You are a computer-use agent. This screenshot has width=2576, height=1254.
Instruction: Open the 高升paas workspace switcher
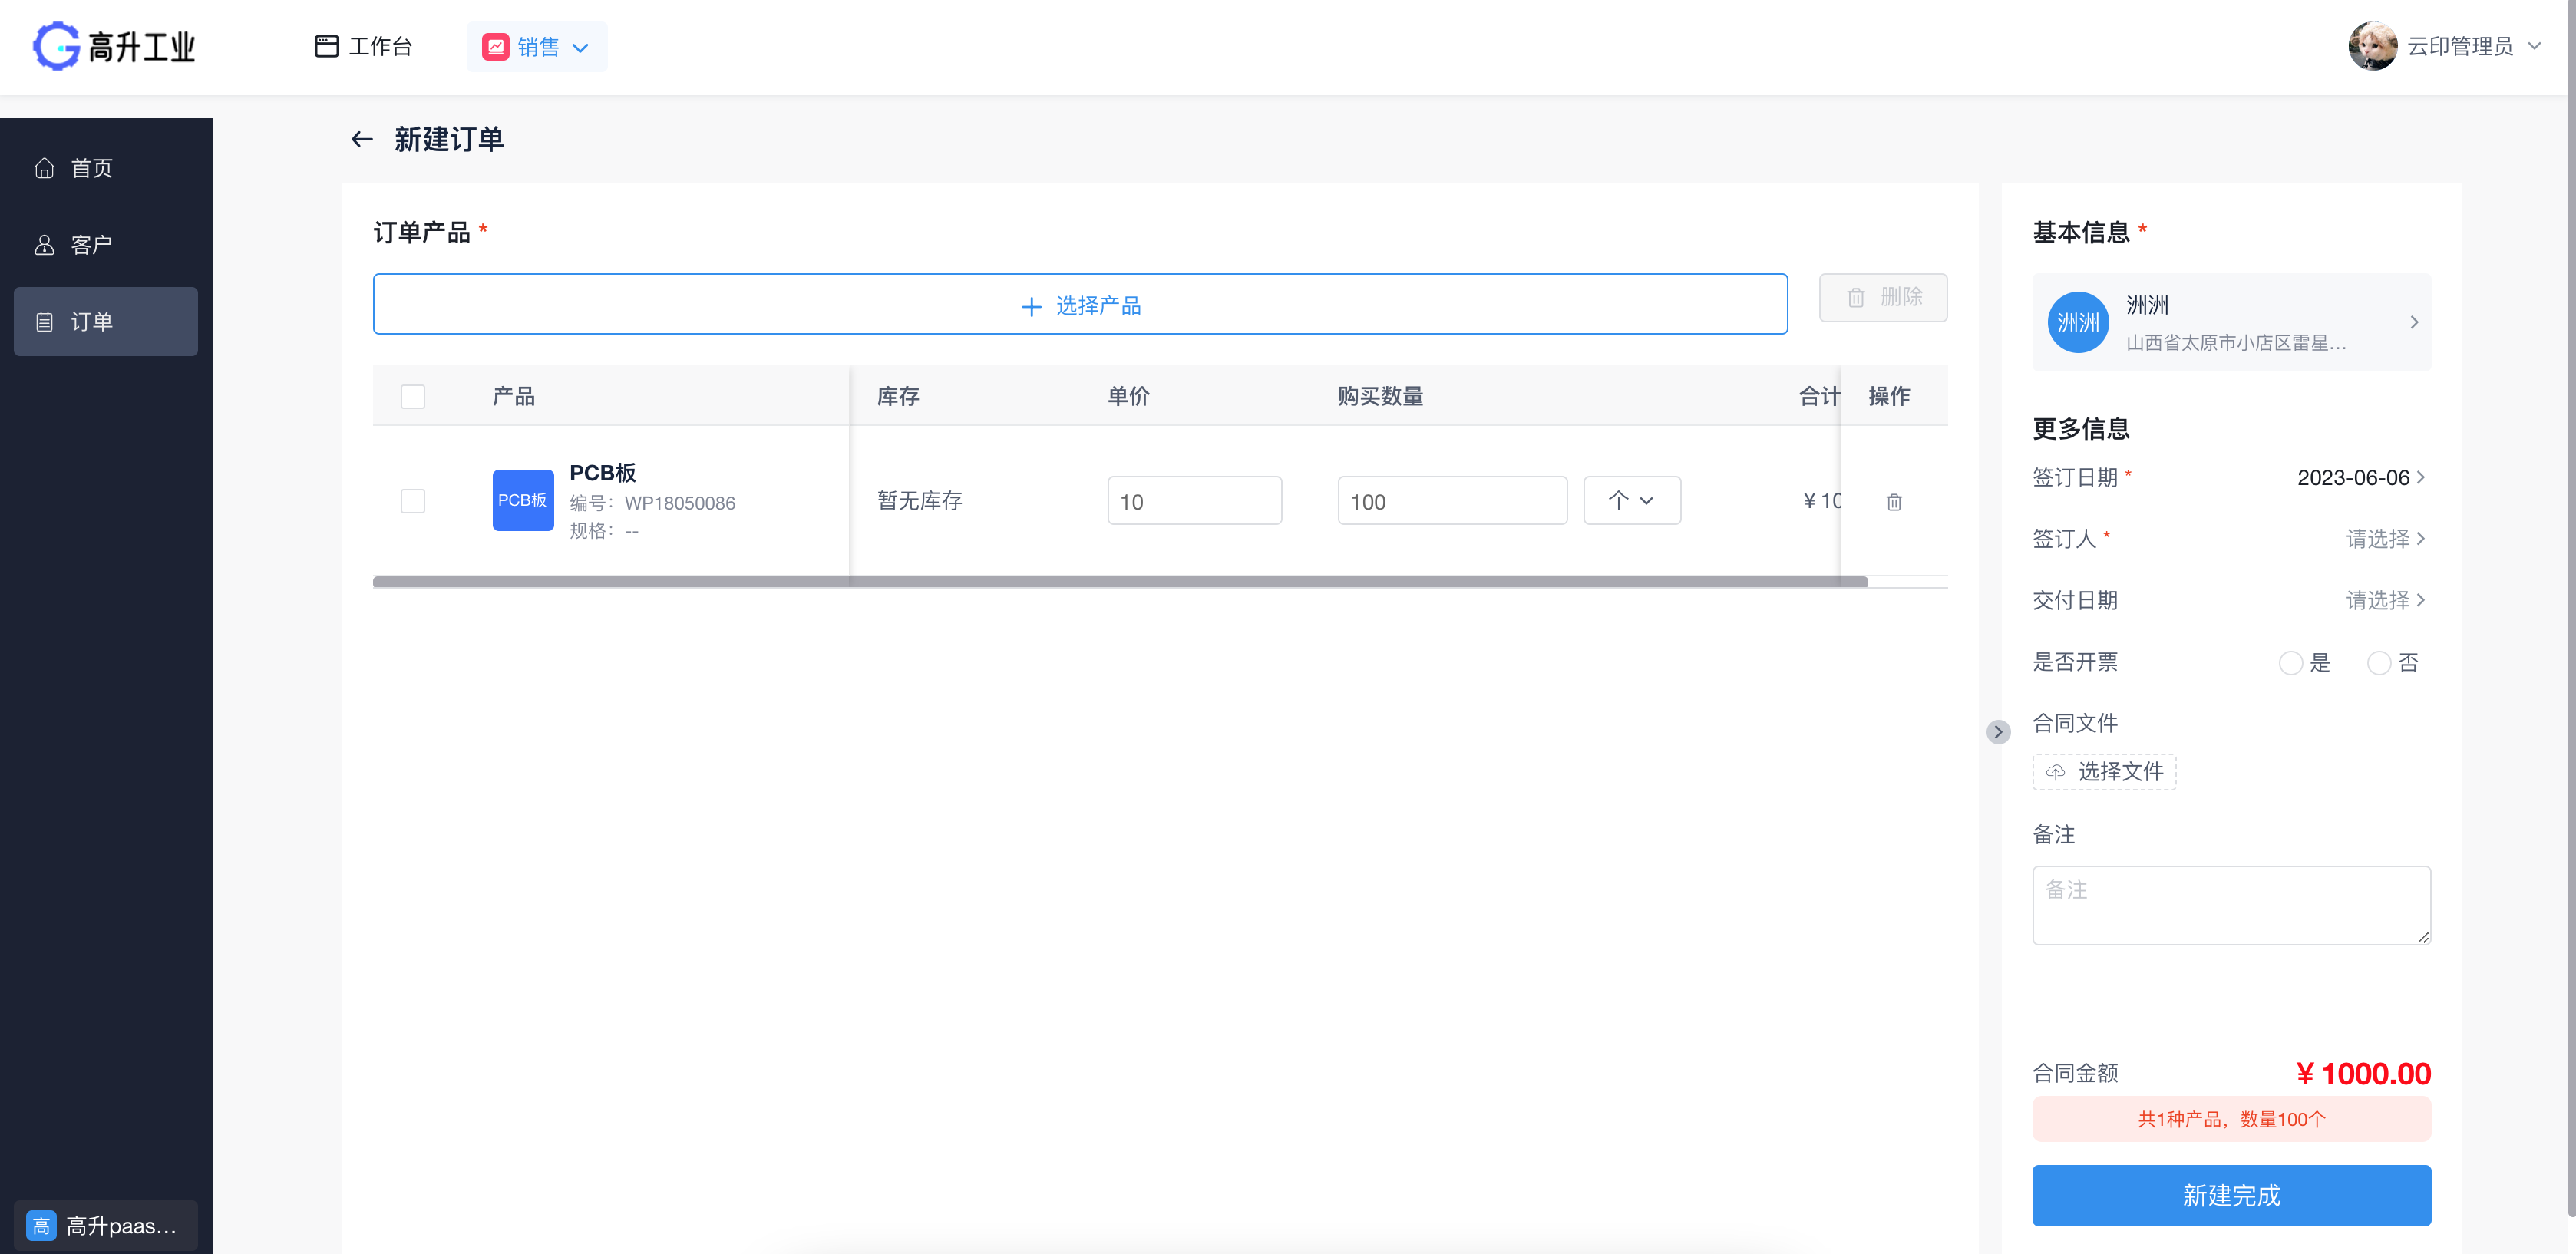coord(106,1226)
